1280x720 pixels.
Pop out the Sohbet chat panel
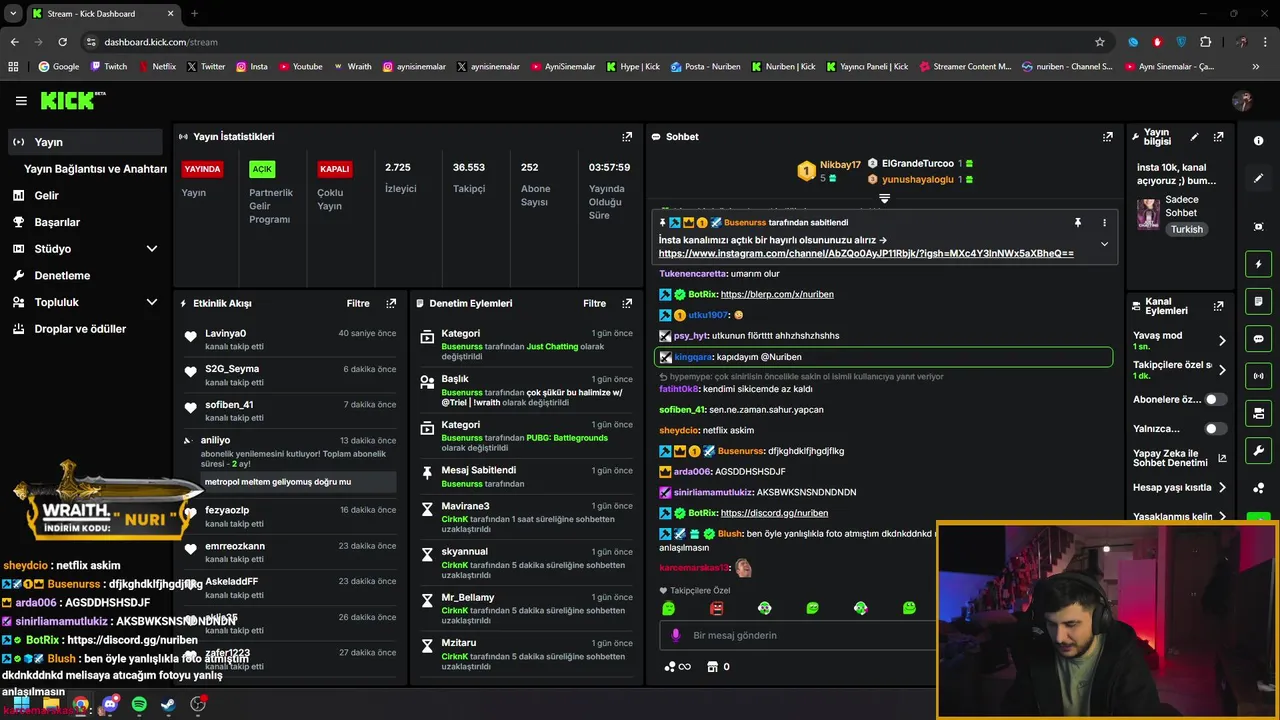pyautogui.click(x=1108, y=137)
